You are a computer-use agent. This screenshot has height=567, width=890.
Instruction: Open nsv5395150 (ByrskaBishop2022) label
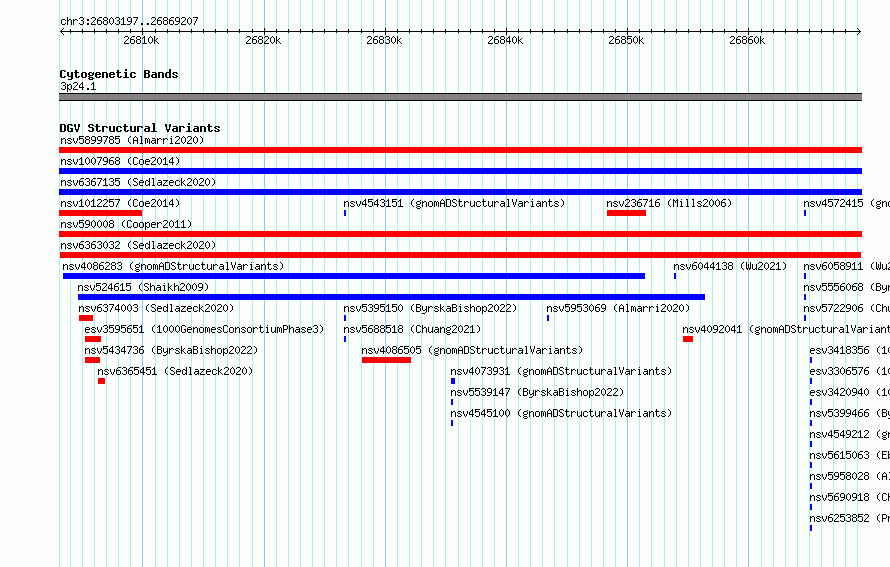430,308
